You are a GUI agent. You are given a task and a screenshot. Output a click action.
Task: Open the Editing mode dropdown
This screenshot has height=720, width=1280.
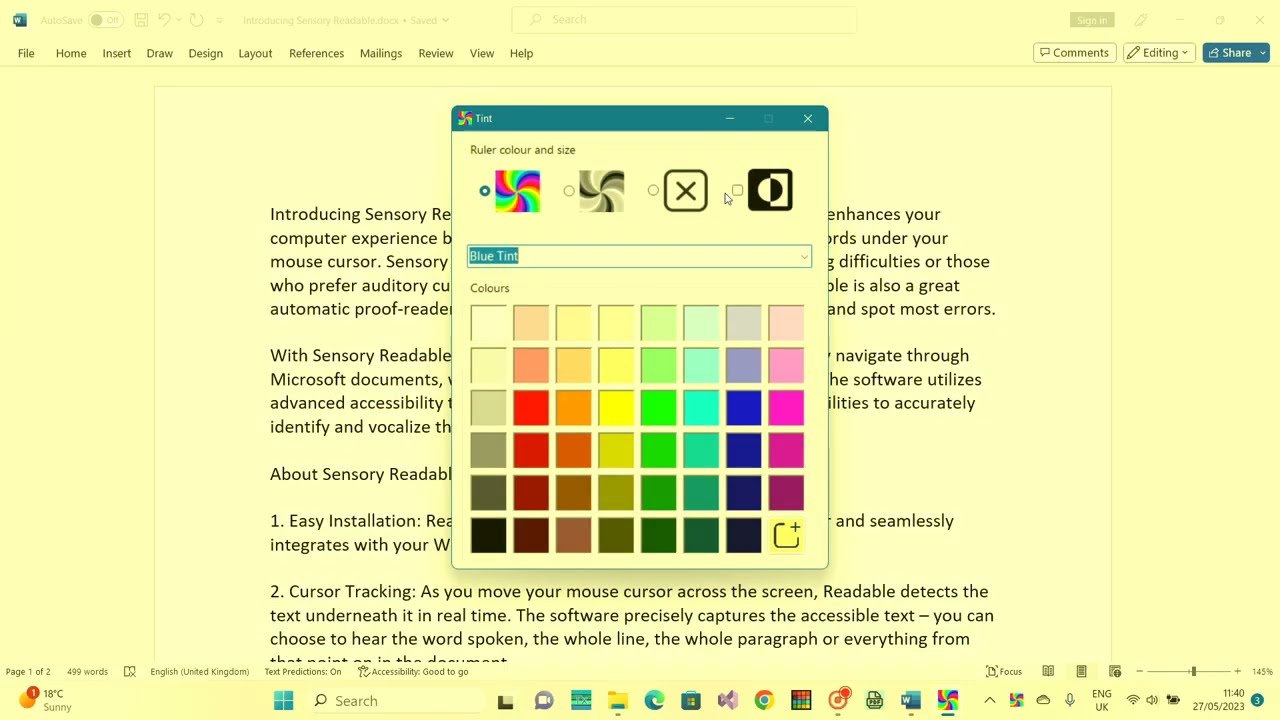coord(1159,53)
